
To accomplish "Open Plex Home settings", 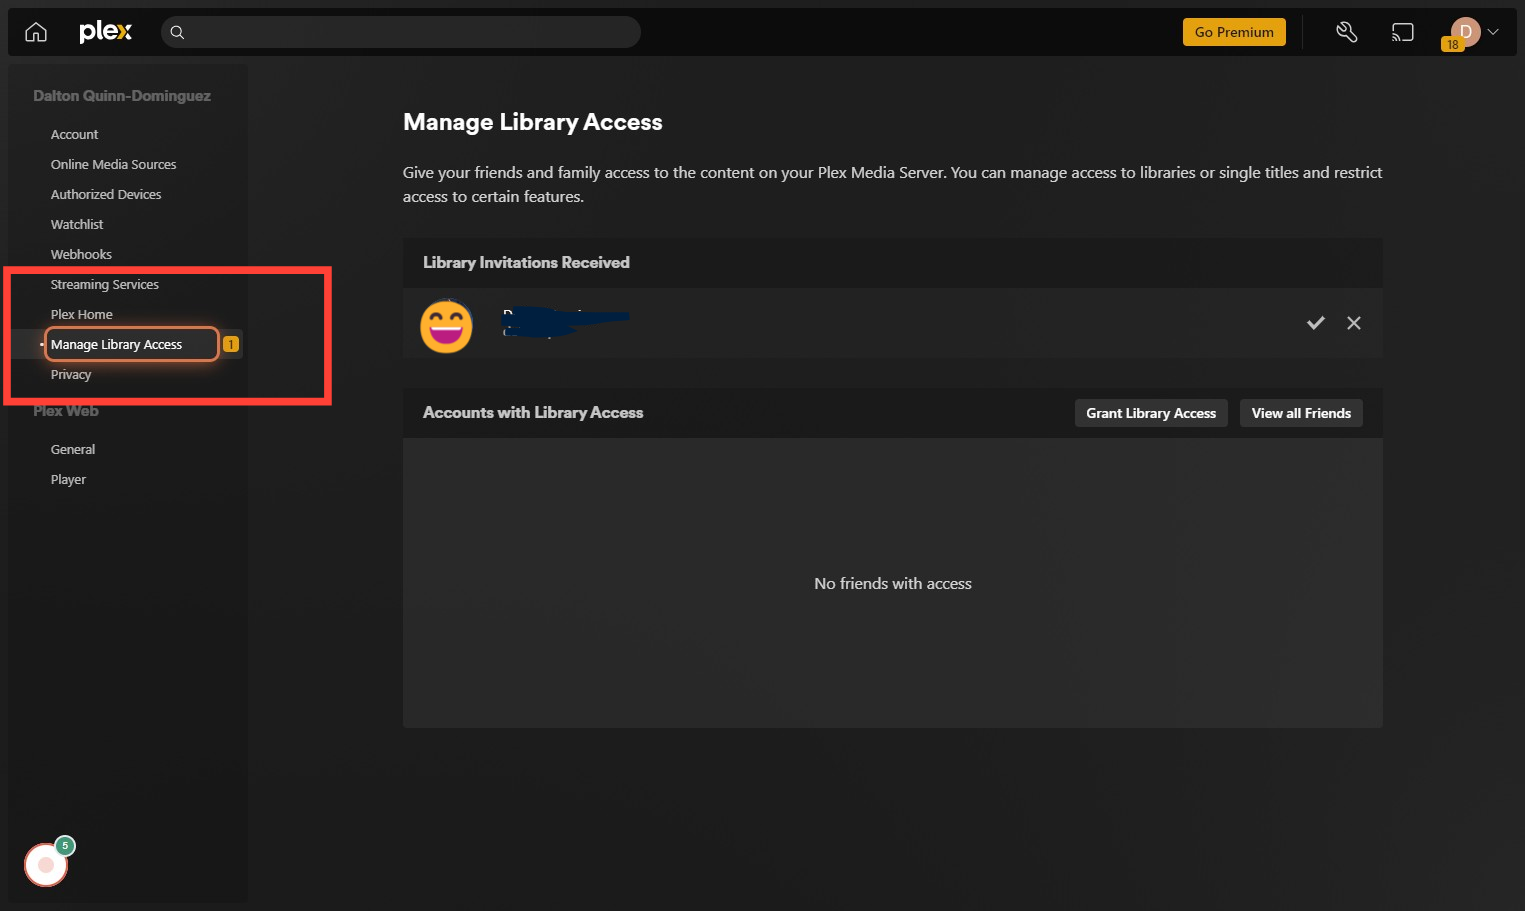I will [81, 314].
